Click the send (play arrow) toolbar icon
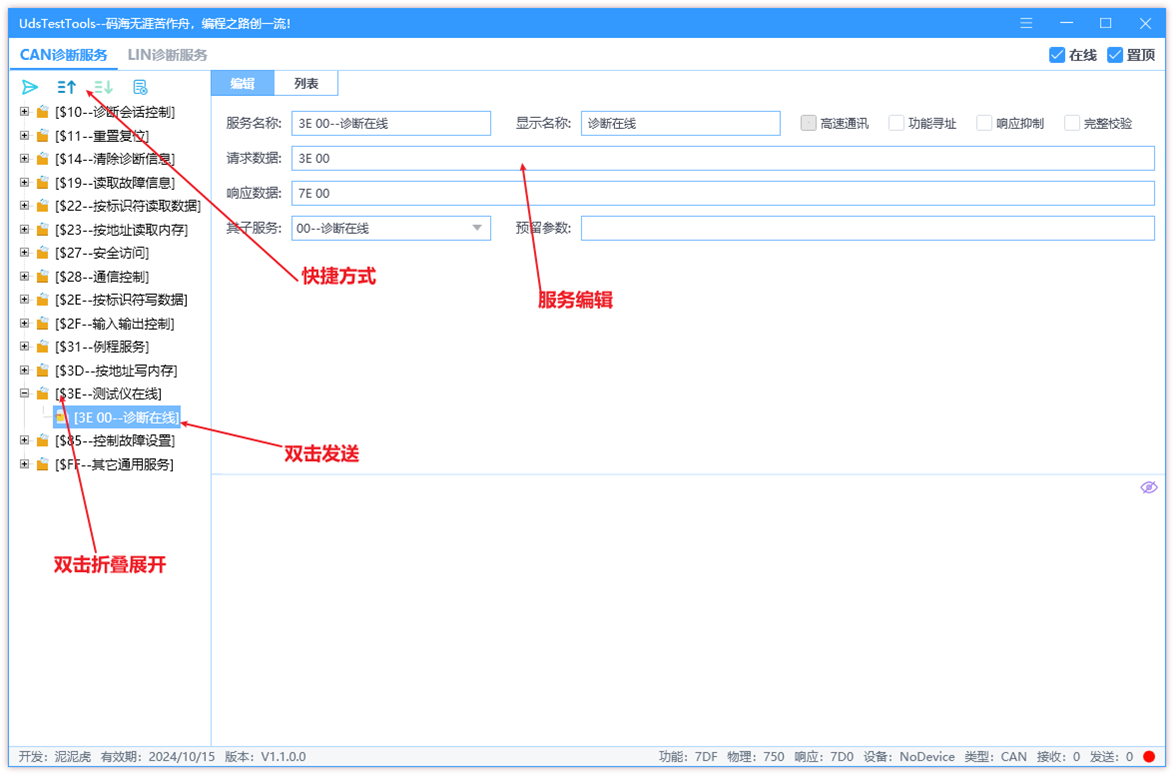The height and width of the screenshot is (776, 1173). point(30,87)
